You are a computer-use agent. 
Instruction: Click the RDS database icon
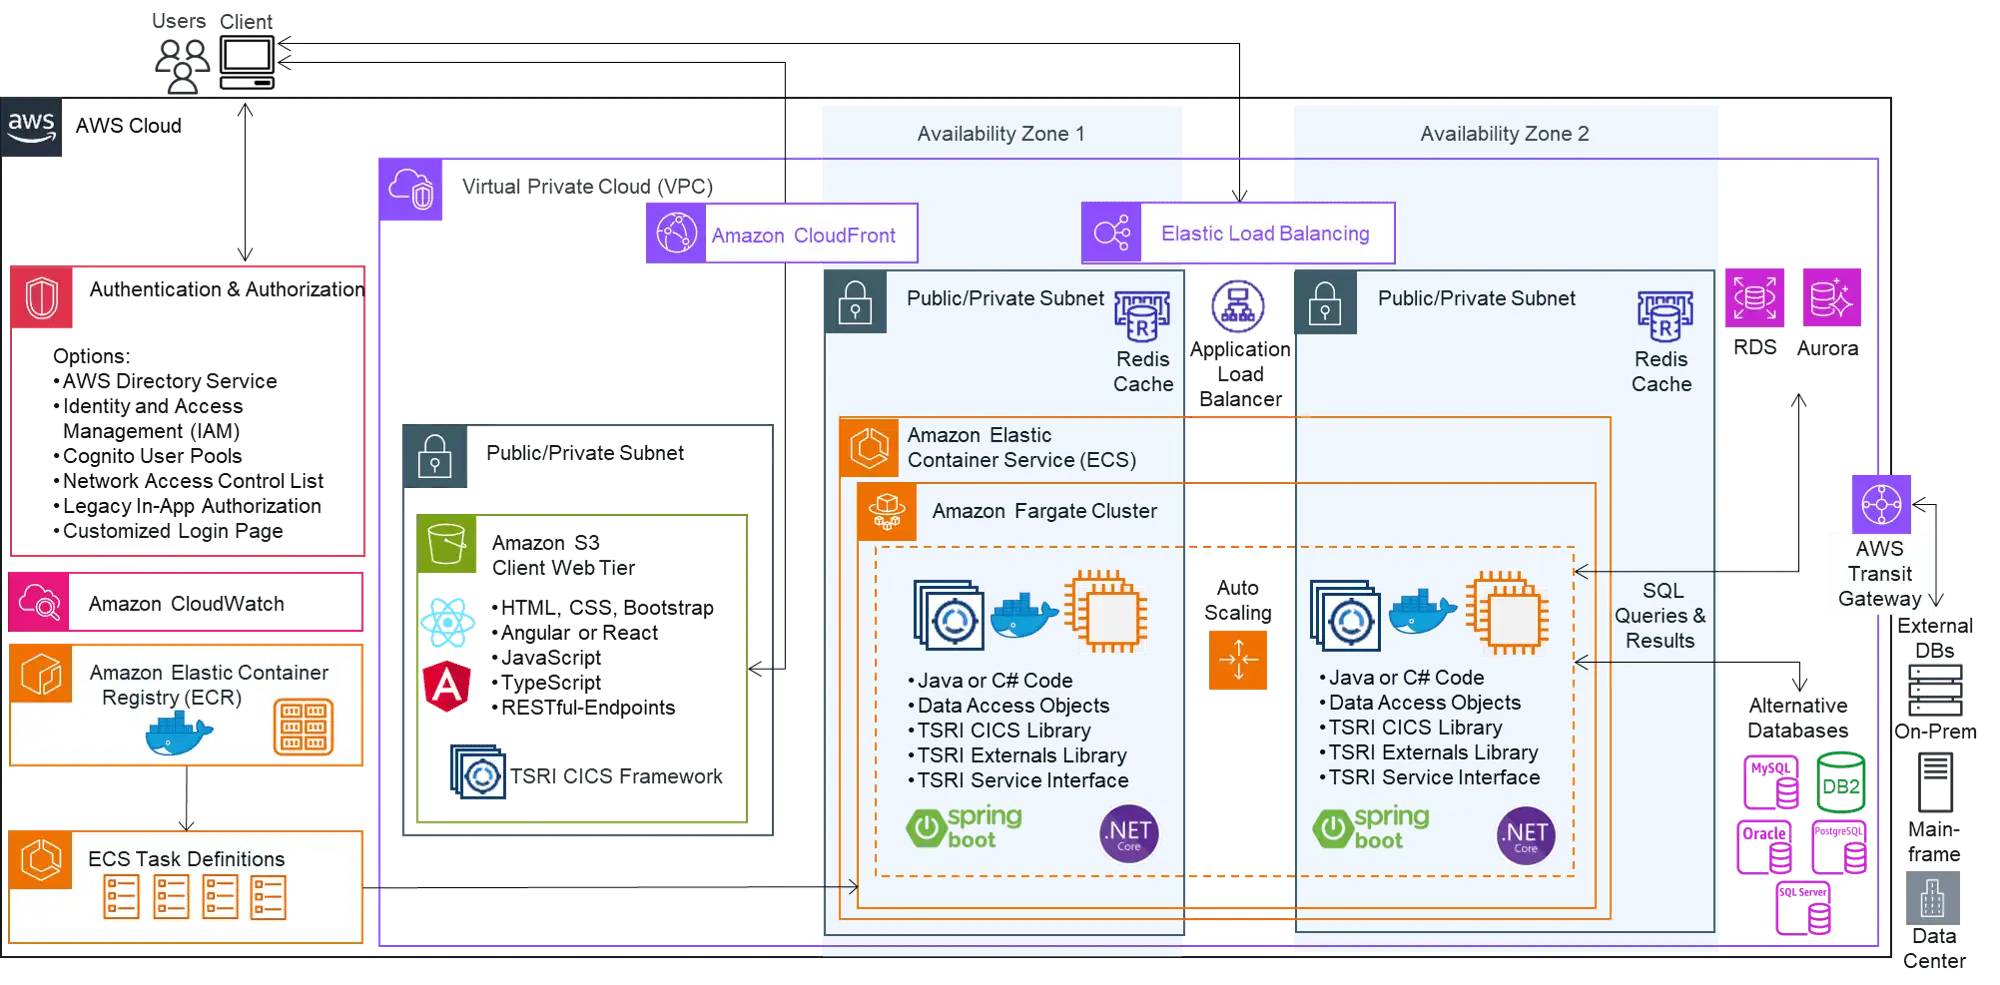tap(1755, 297)
